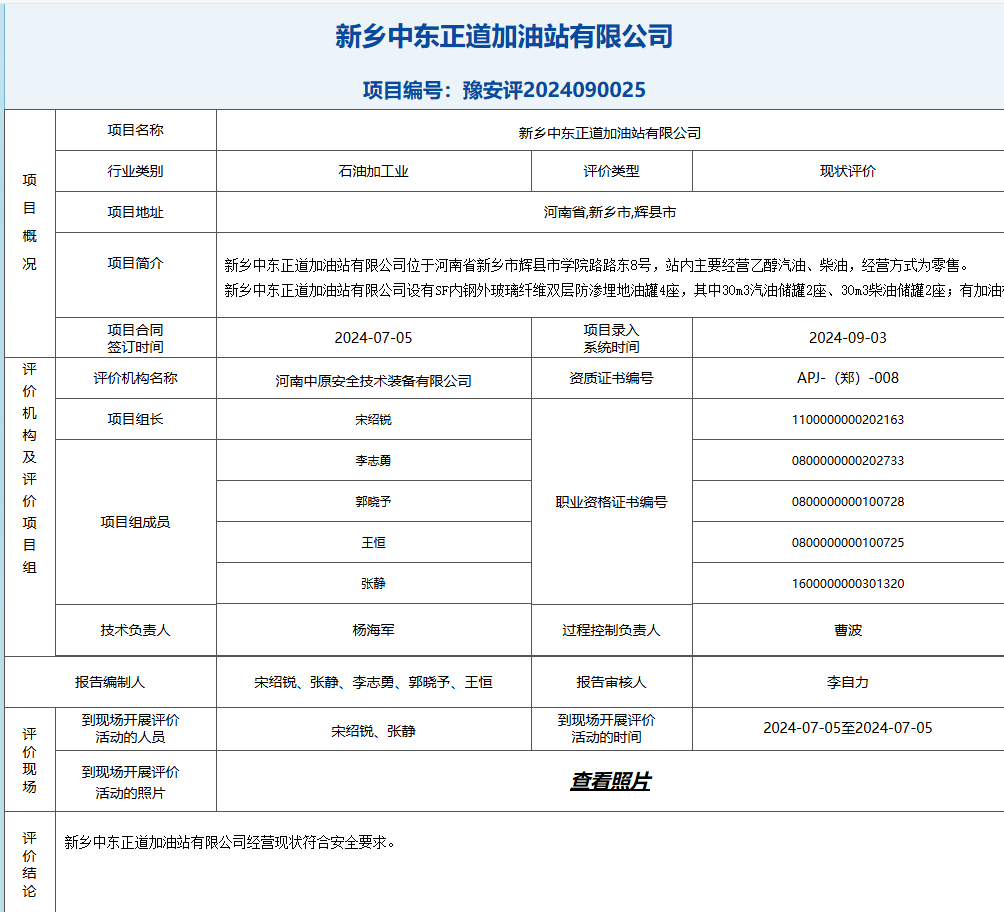This screenshot has width=1004, height=912.
Task: Select the certificate number 0800000000202733
Action: [848, 461]
